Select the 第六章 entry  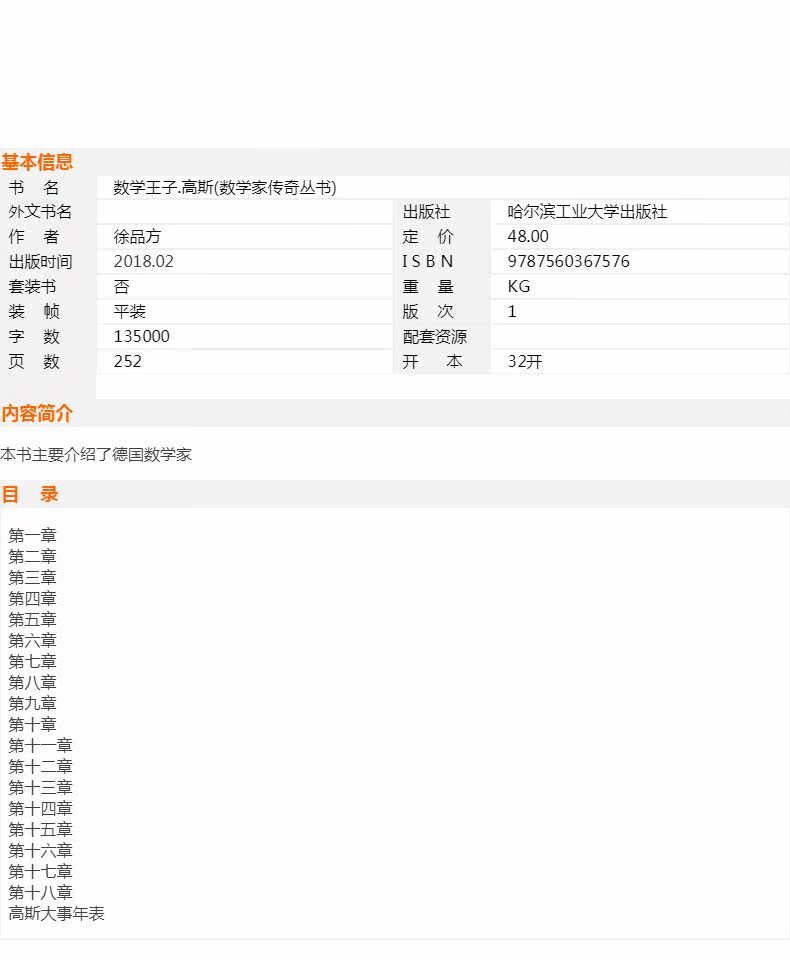[x=32, y=640]
